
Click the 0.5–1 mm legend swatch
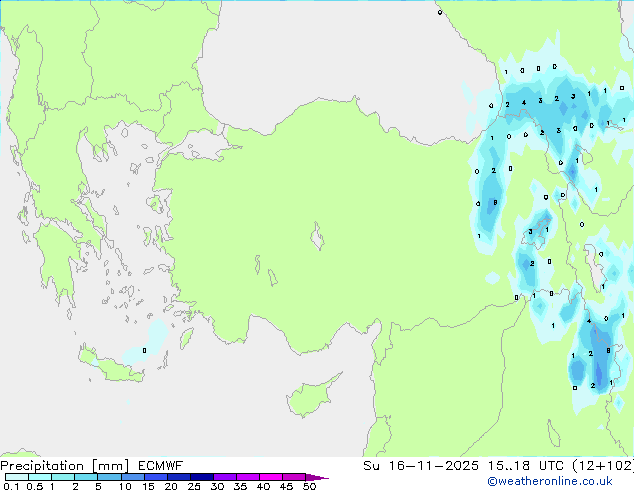[40, 477]
